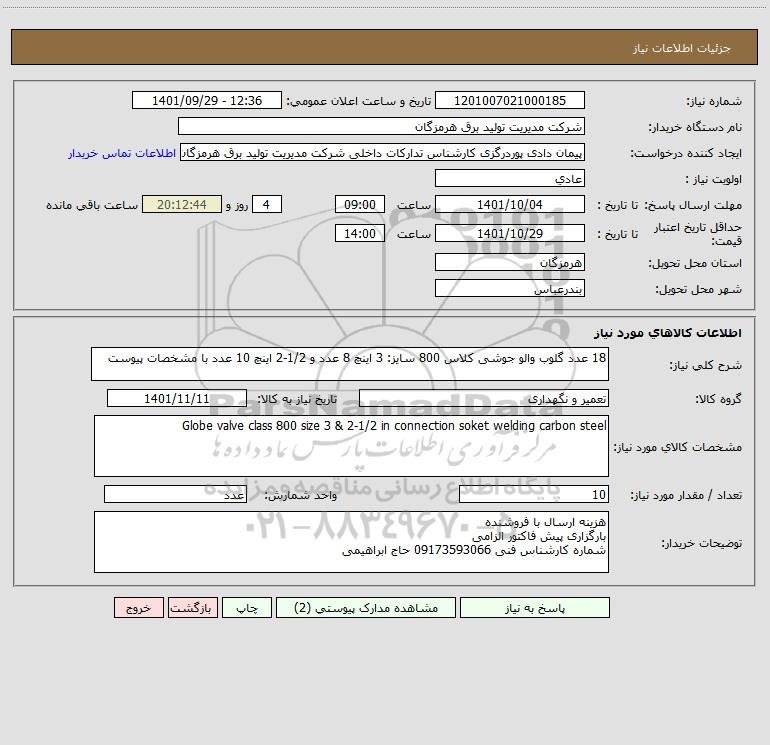Click goods need date 1401/11/11
The width and height of the screenshot is (770, 745).
[x=177, y=398]
